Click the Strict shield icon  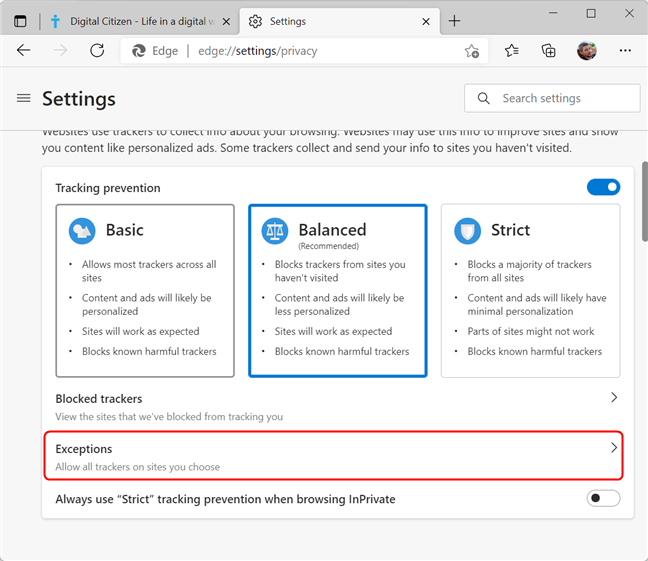pos(467,231)
